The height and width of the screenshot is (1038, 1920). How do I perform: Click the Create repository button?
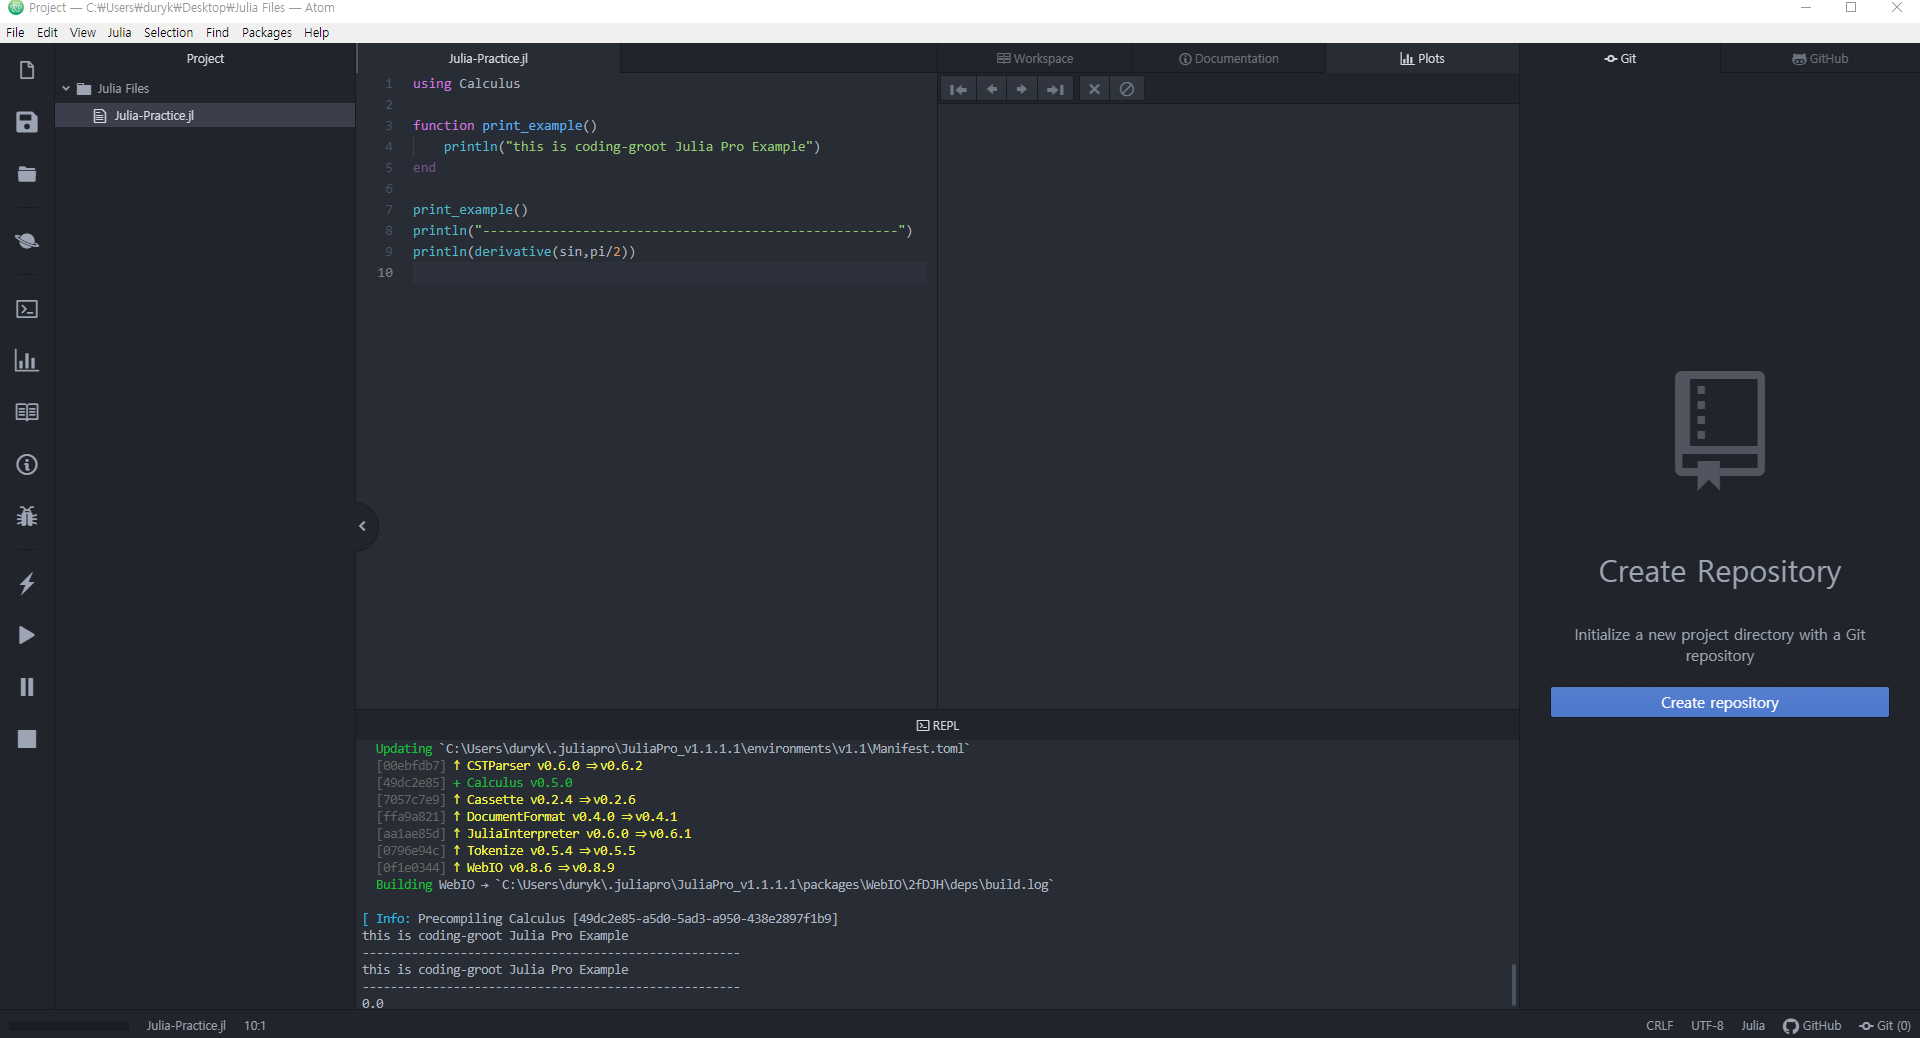click(x=1719, y=702)
